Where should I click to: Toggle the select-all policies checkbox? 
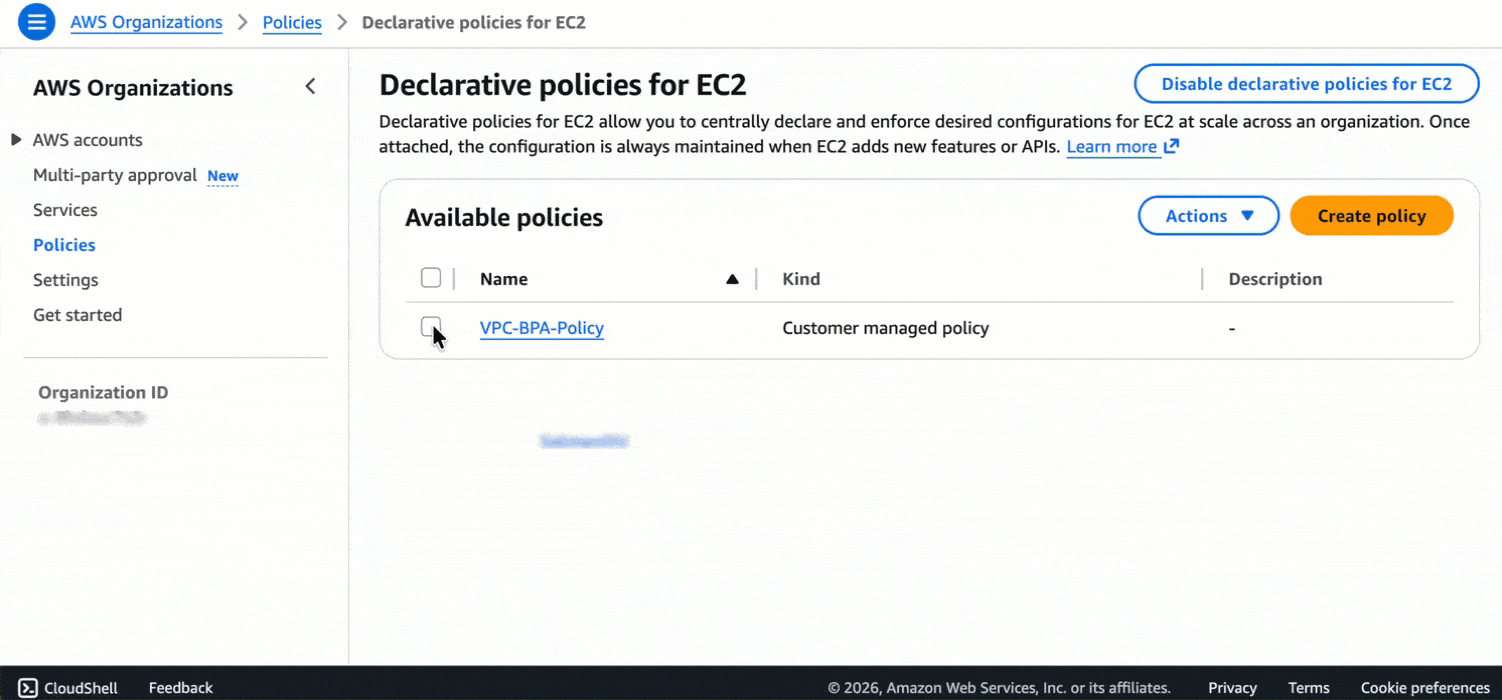(x=431, y=278)
